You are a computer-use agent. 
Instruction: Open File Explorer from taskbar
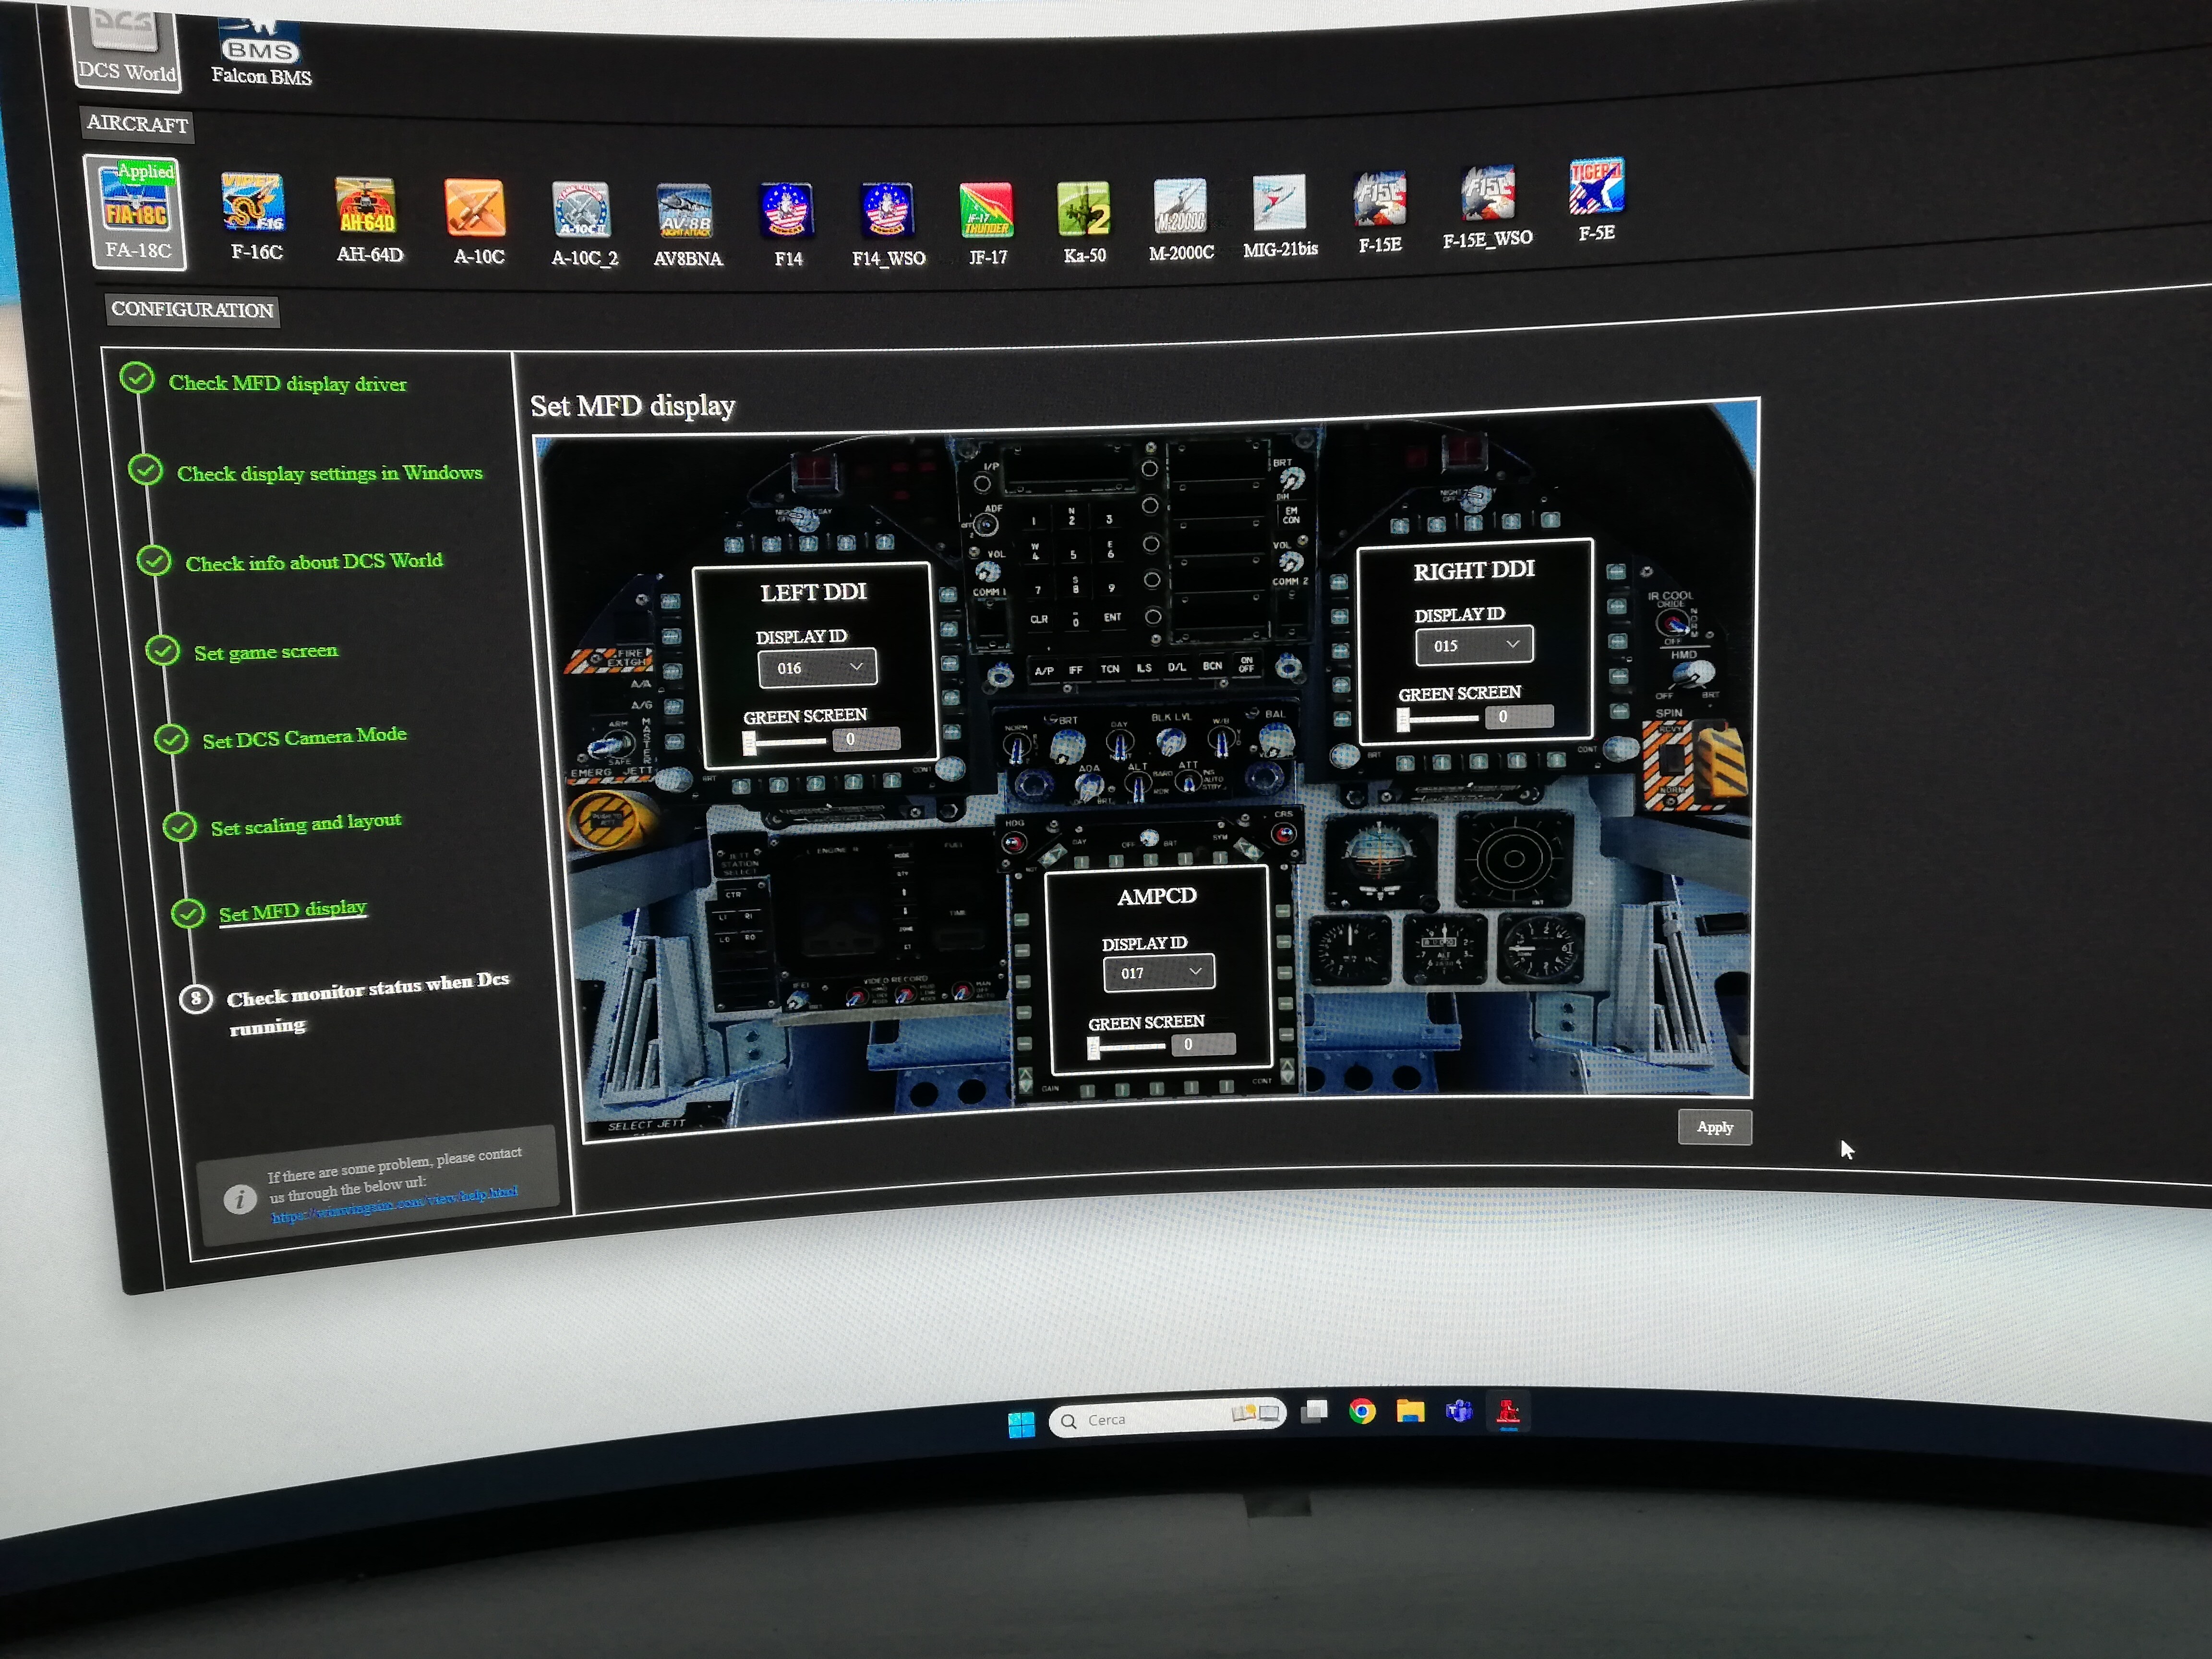coord(1410,1411)
